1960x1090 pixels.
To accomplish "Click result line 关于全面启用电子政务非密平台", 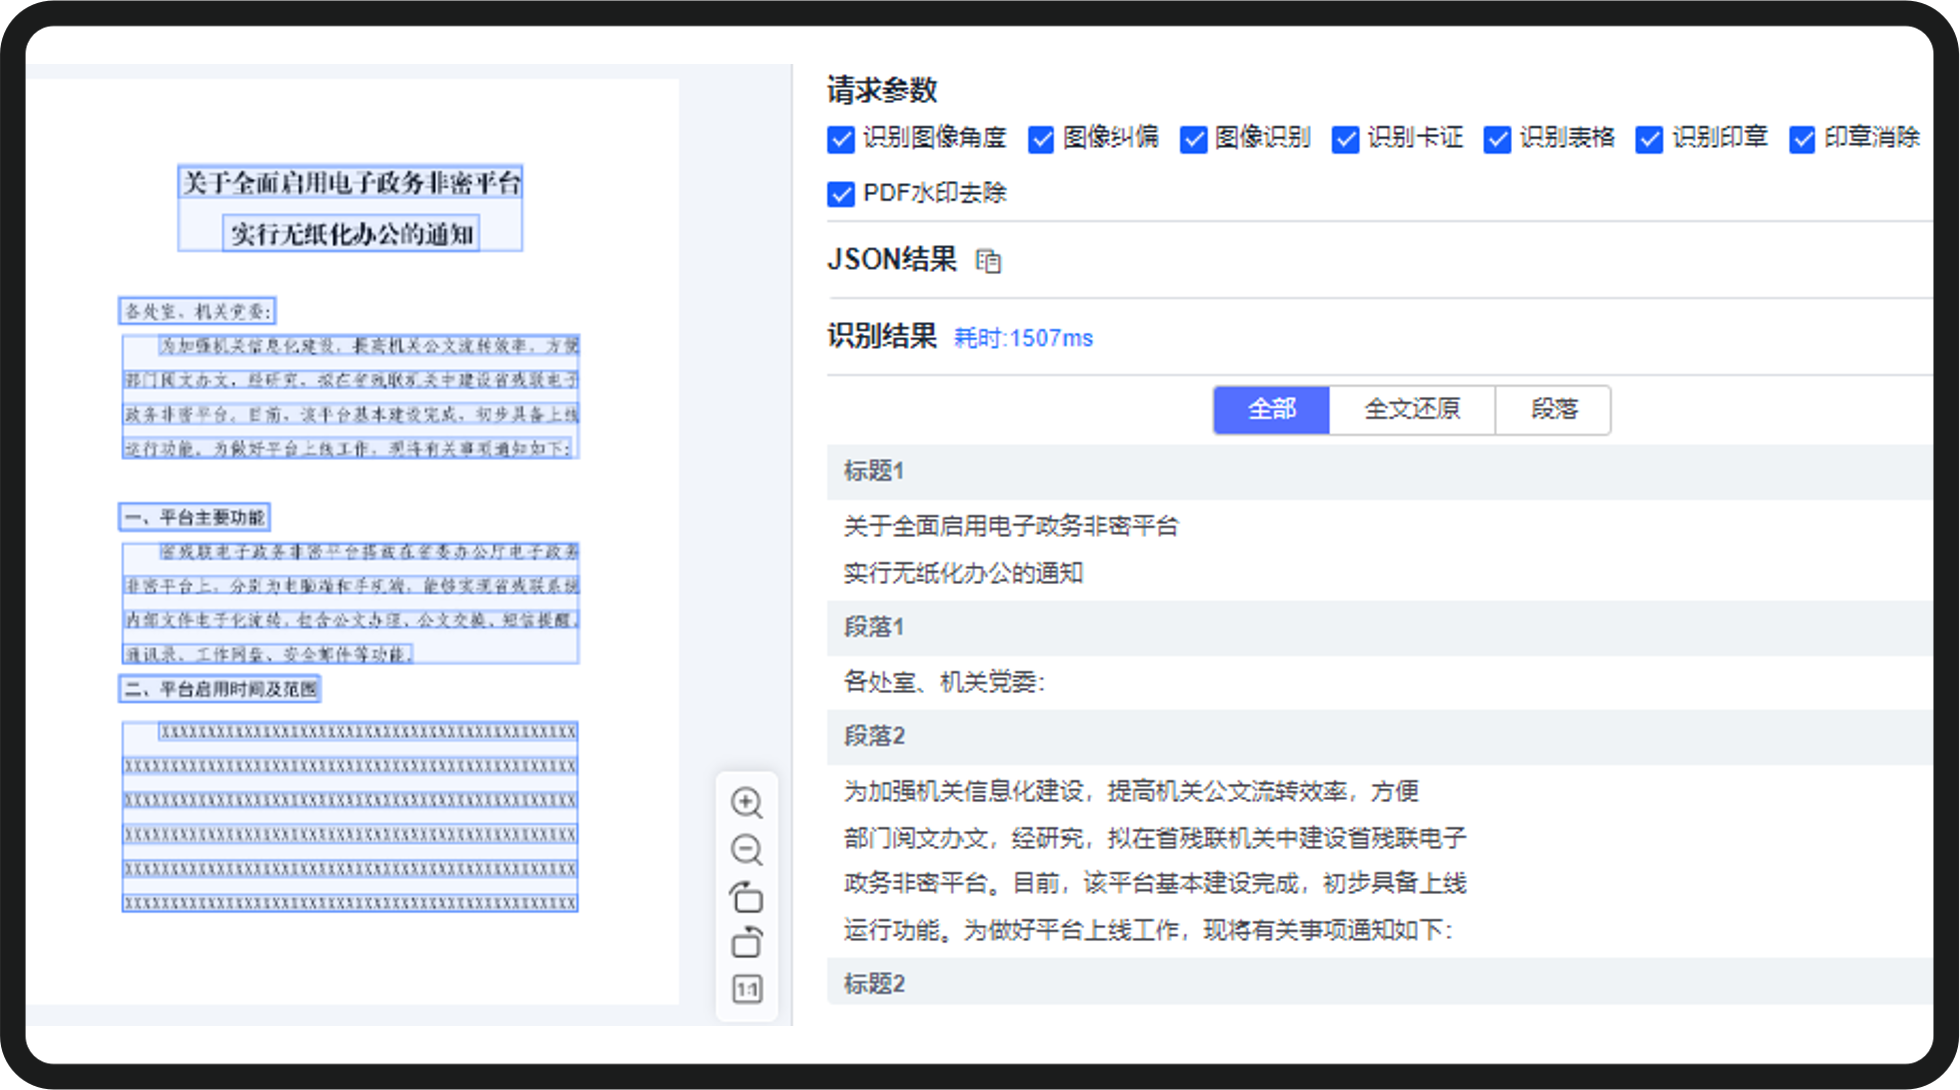I will 1011,526.
